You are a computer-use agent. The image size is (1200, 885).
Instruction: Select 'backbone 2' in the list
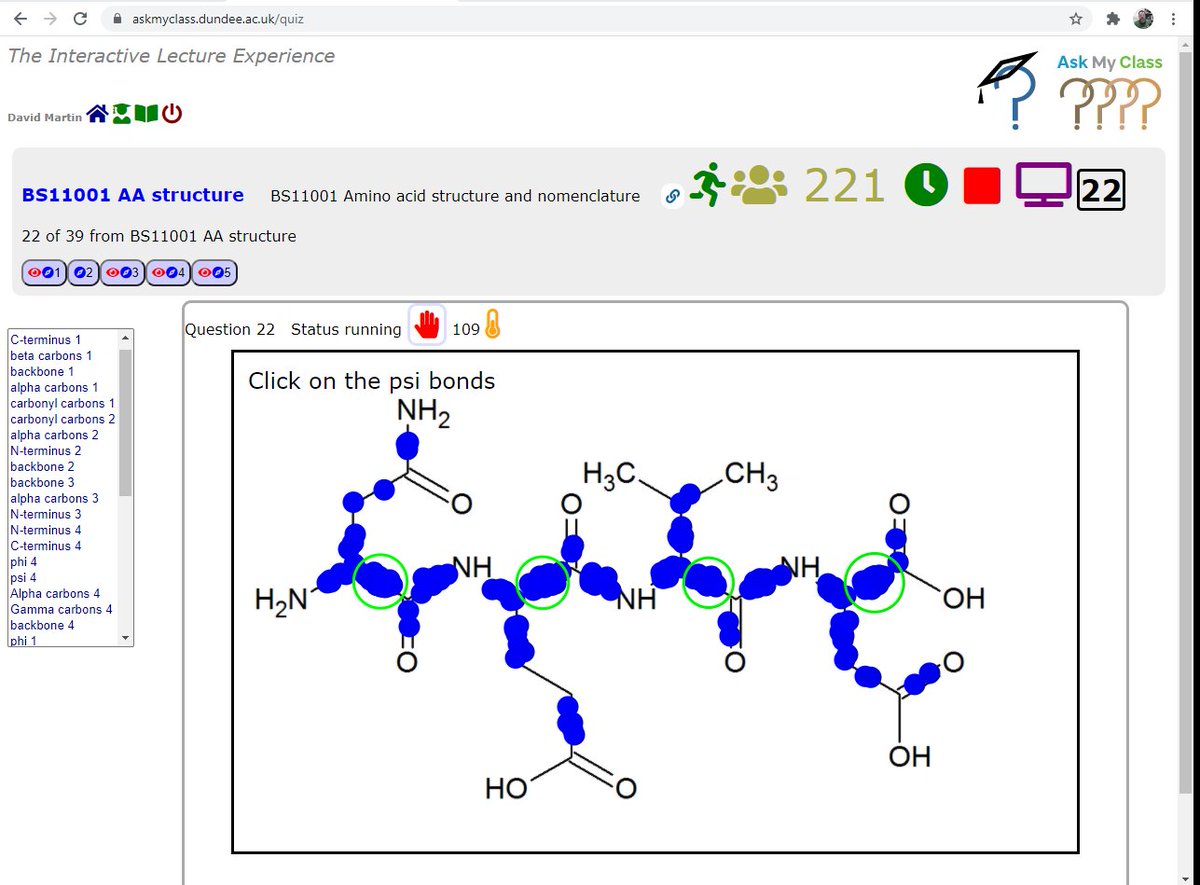[42, 467]
